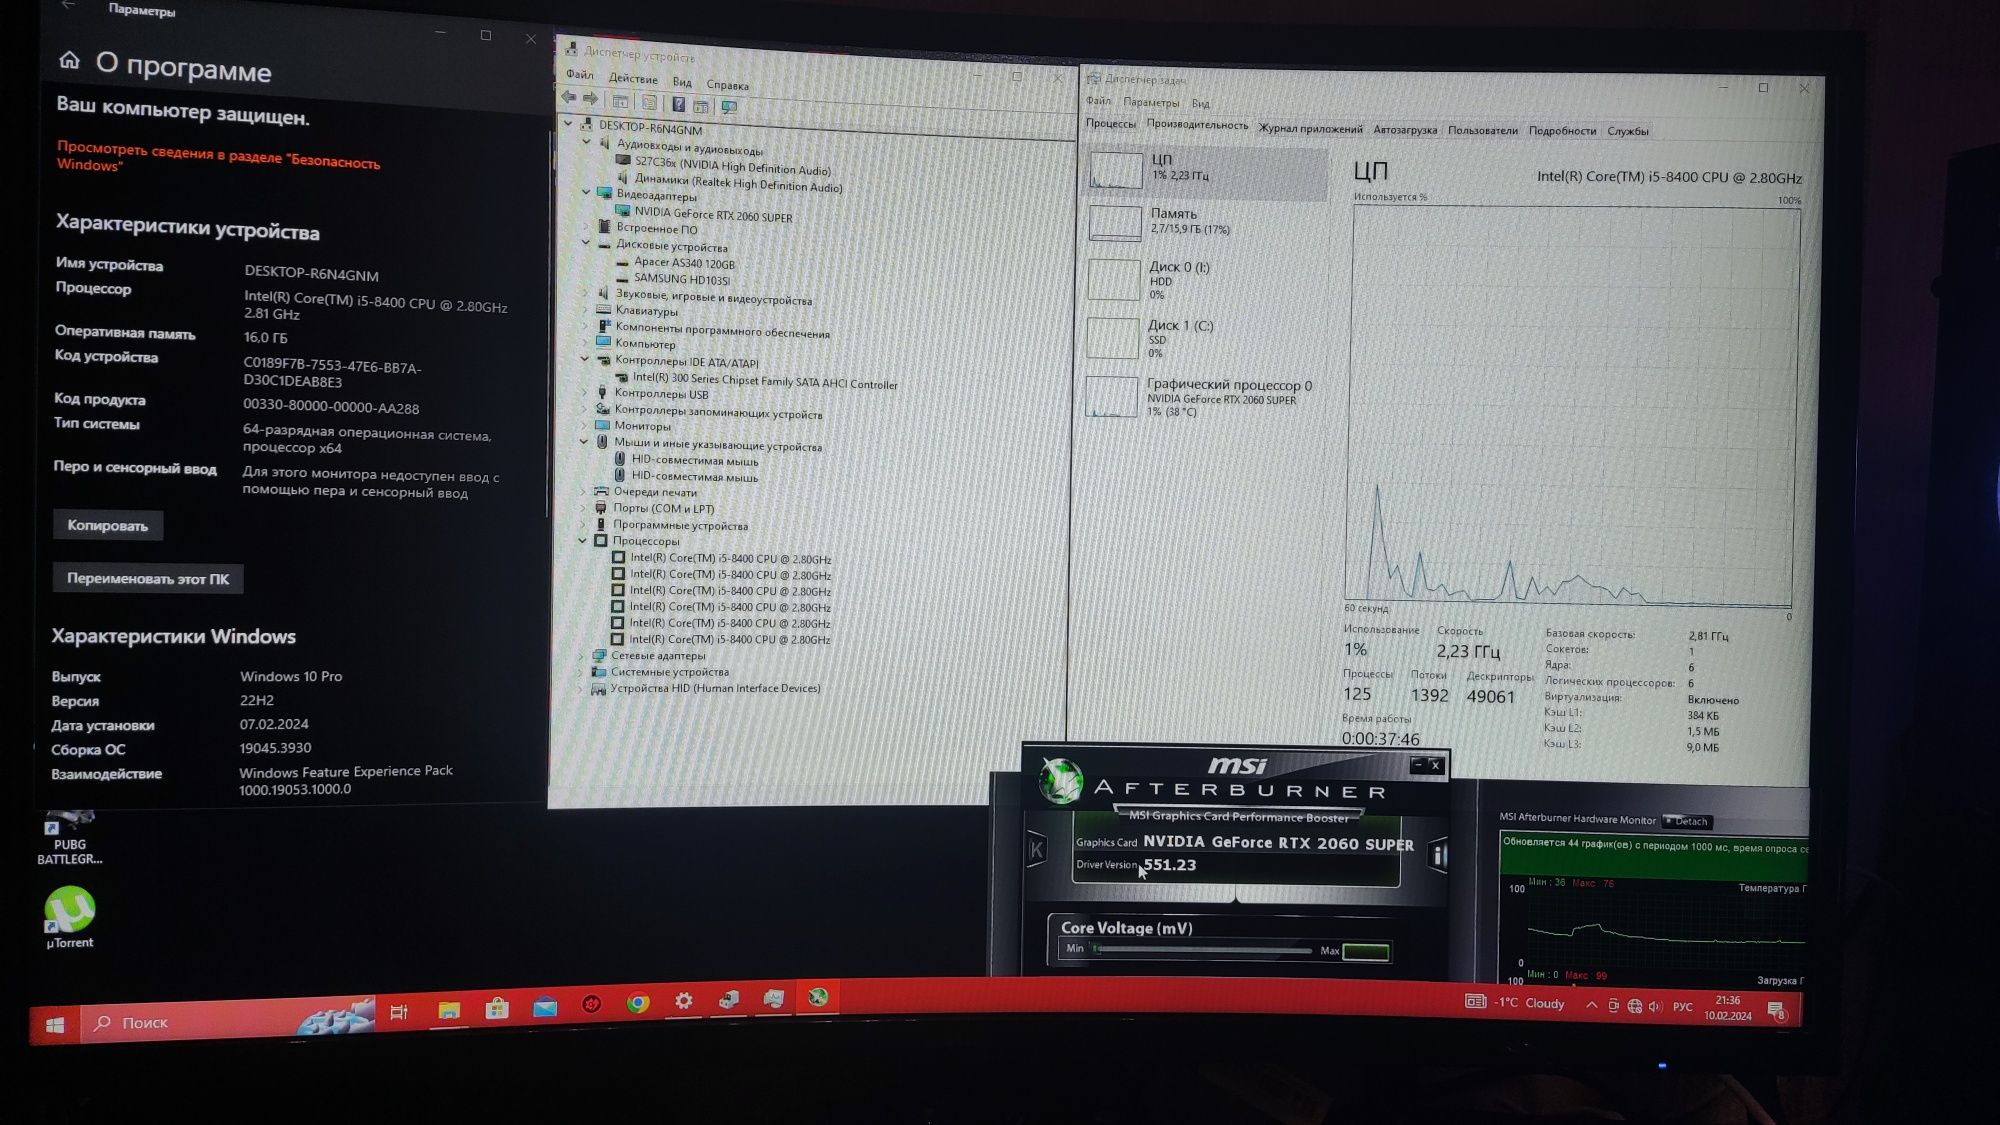2000x1125 pixels.
Task: Open the volume control in system tray
Action: [1655, 1006]
